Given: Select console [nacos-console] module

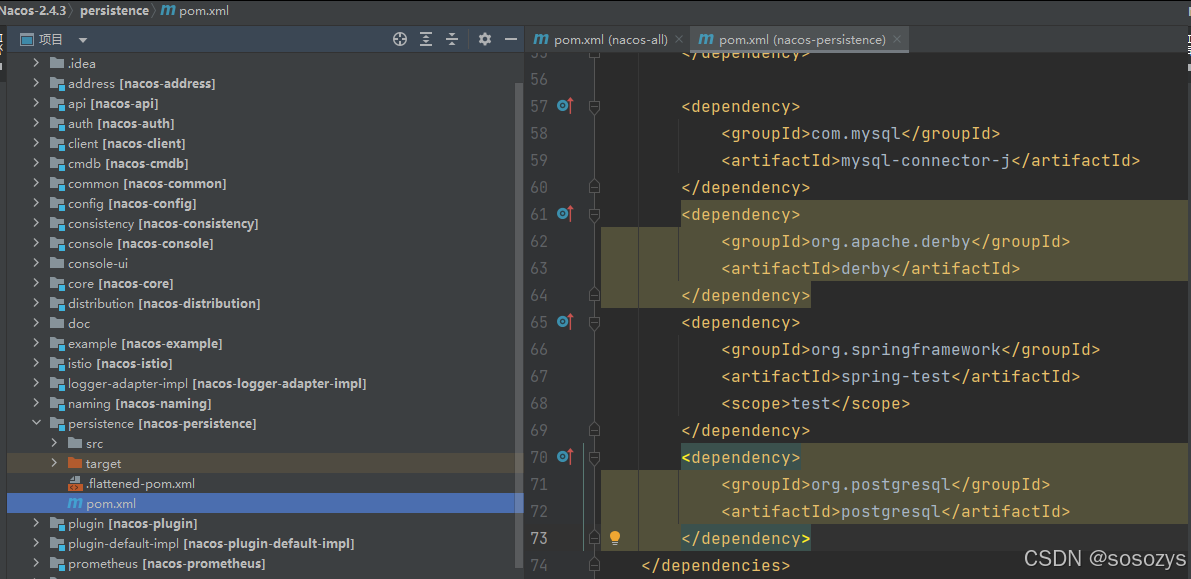Looking at the screenshot, I should coord(140,244).
